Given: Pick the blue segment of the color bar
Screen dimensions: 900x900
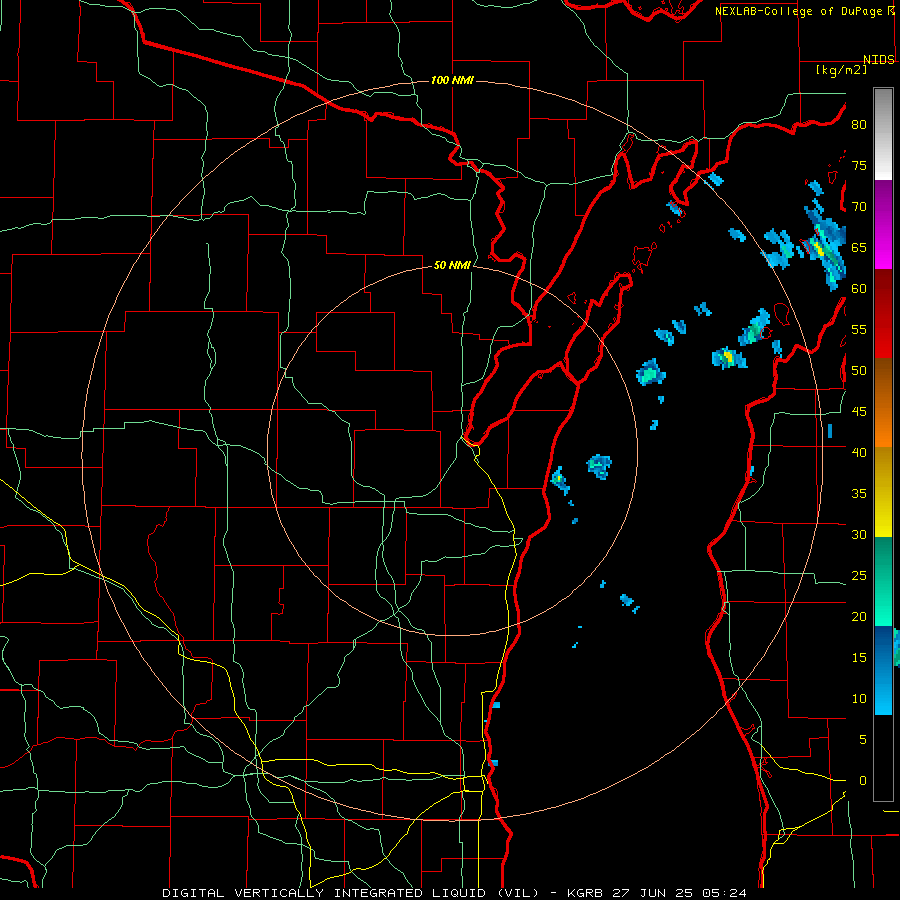Looking at the screenshot, I should coord(883,670).
